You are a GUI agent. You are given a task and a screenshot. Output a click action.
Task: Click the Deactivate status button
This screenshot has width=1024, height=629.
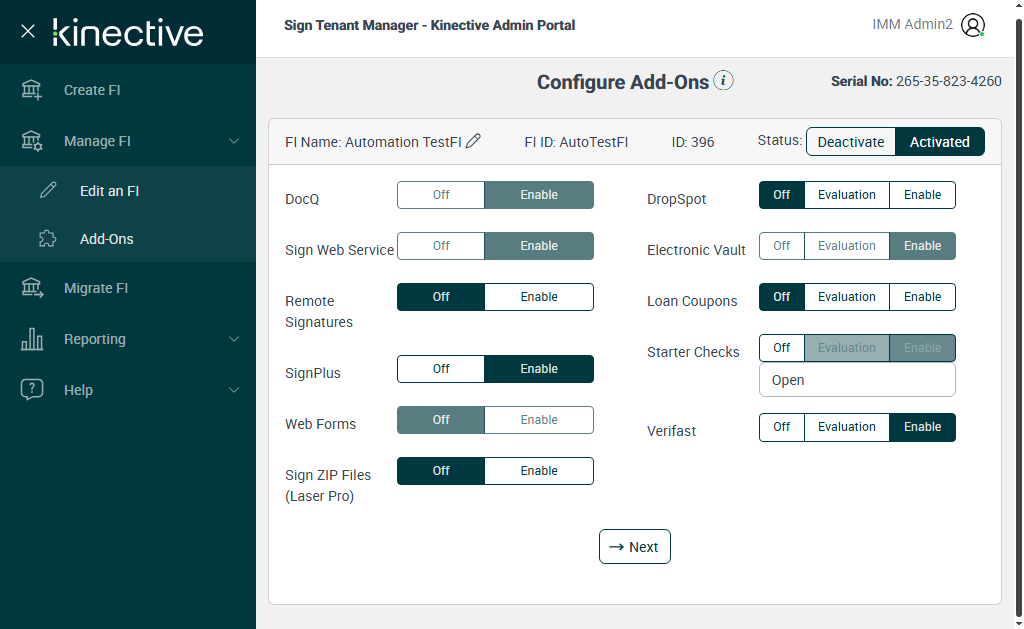coord(850,142)
